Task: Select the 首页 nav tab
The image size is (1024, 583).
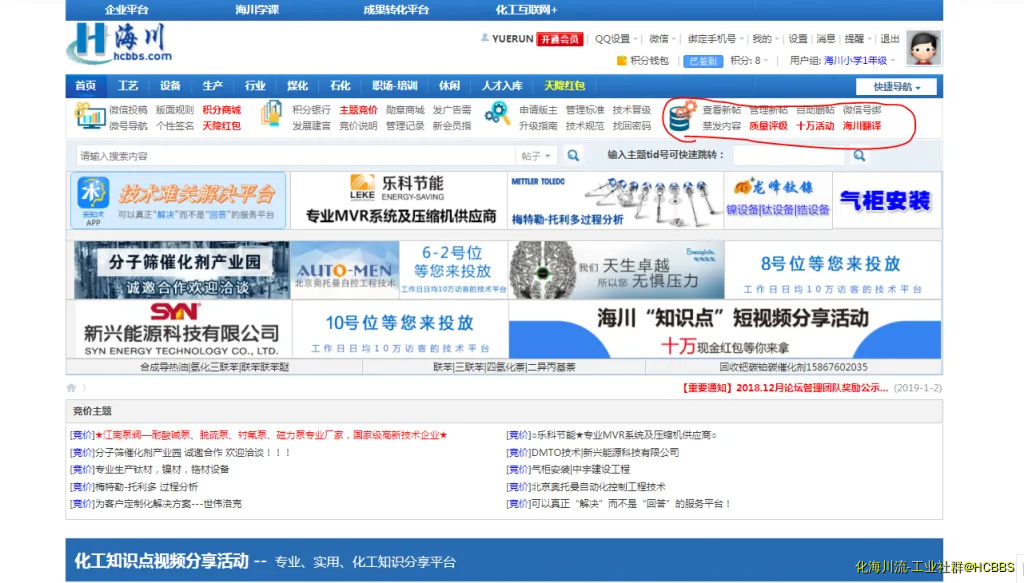Action: tap(85, 86)
